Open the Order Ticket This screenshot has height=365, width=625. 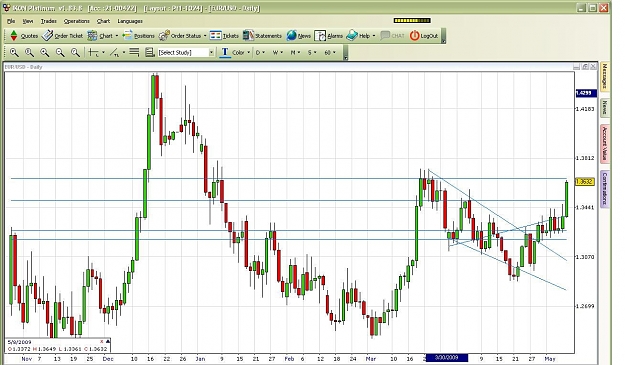pyautogui.click(x=62, y=36)
